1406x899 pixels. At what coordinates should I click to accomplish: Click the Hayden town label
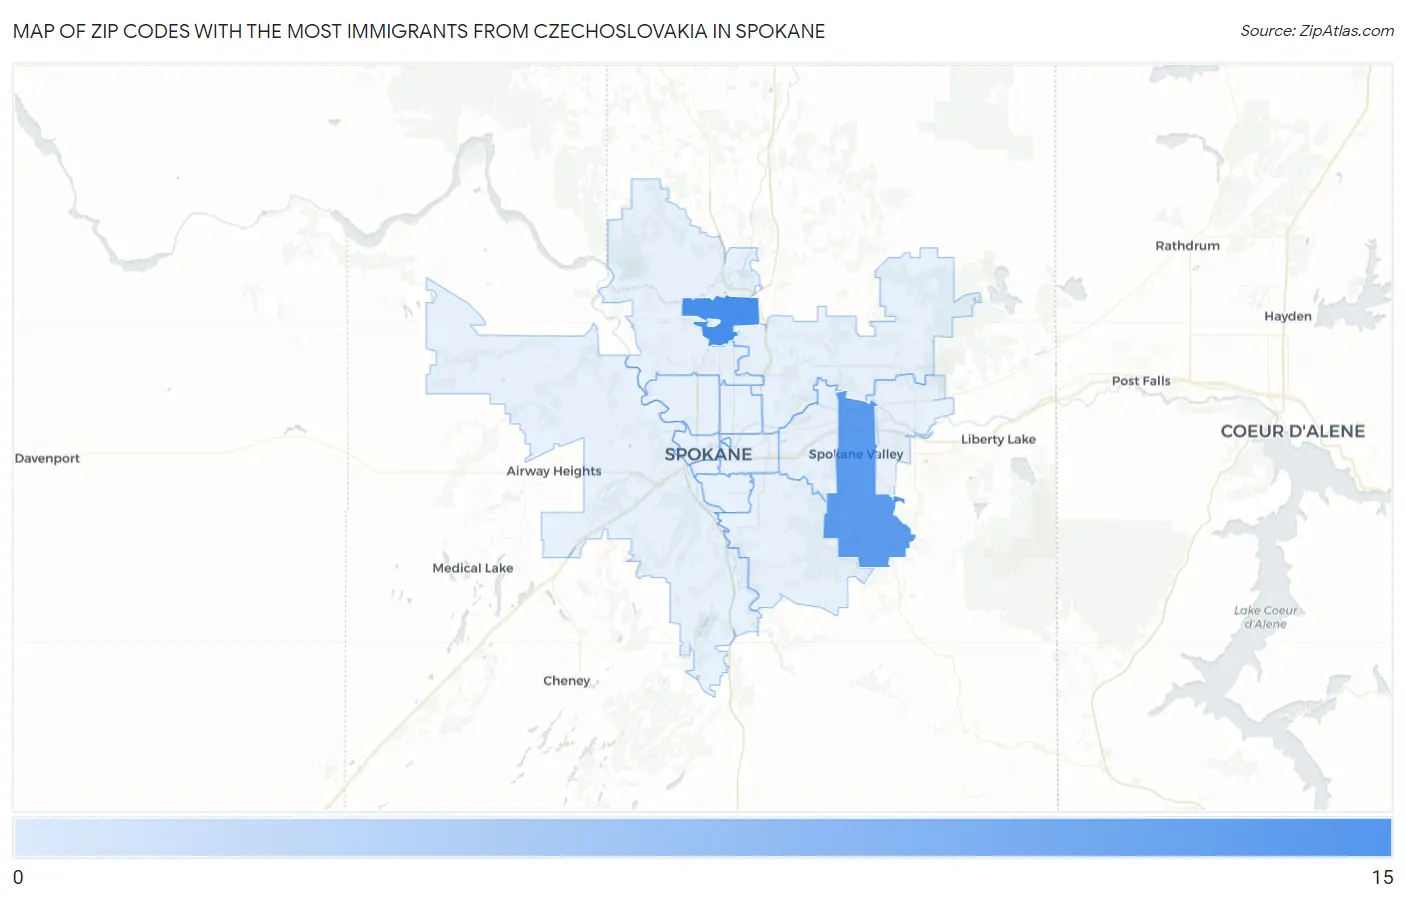point(1288,316)
